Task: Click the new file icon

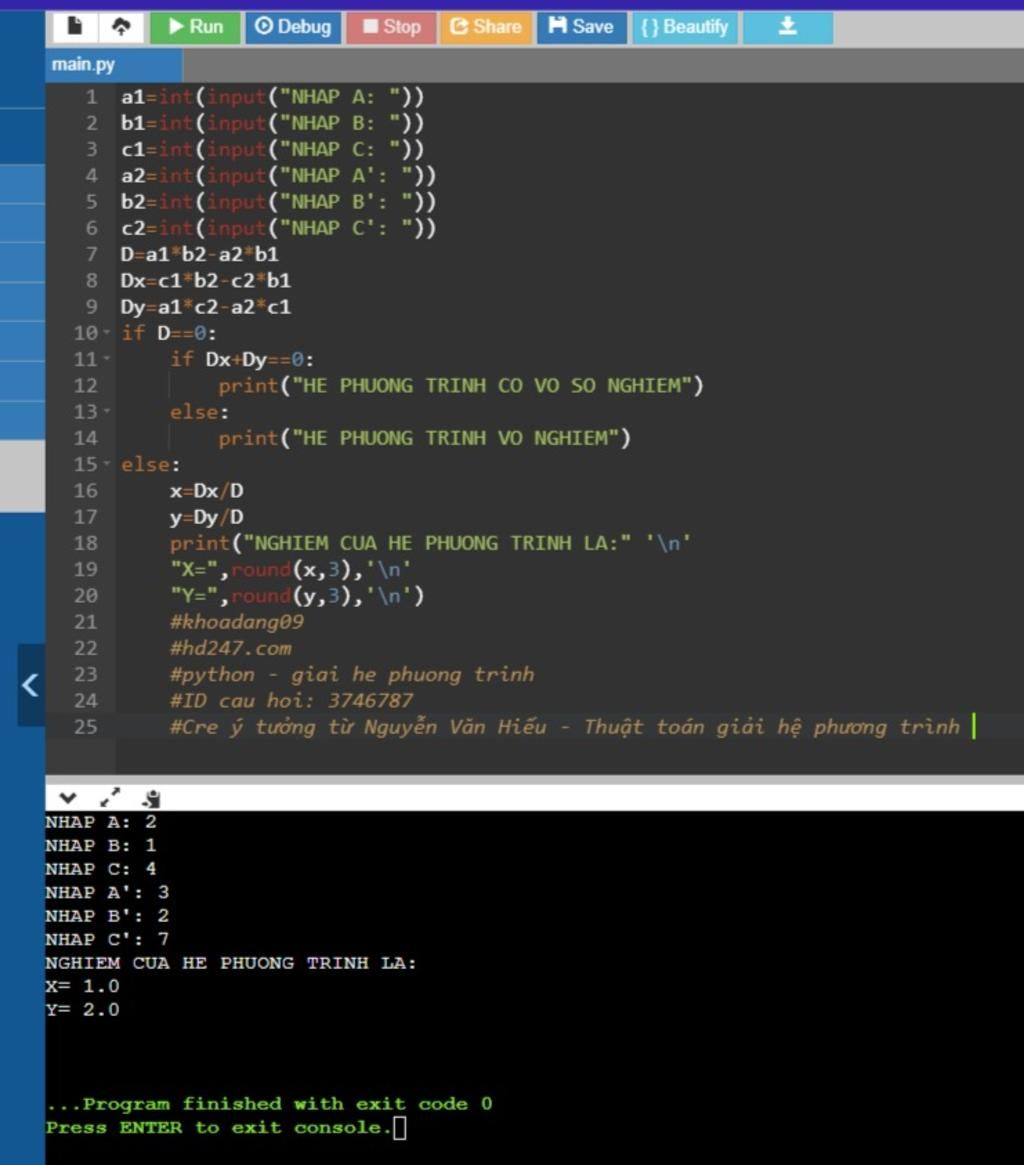Action: coord(75,27)
